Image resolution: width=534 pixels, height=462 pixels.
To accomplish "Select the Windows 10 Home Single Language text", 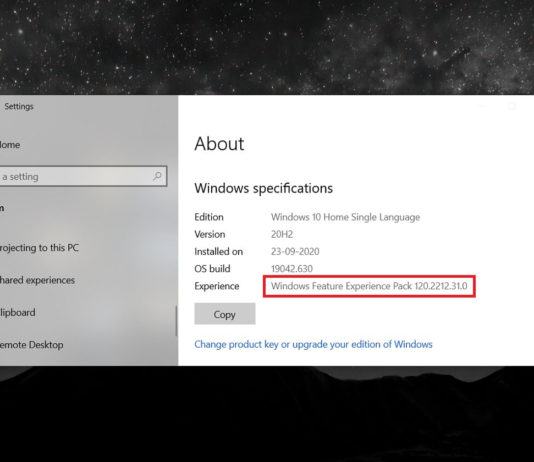I will [x=345, y=217].
